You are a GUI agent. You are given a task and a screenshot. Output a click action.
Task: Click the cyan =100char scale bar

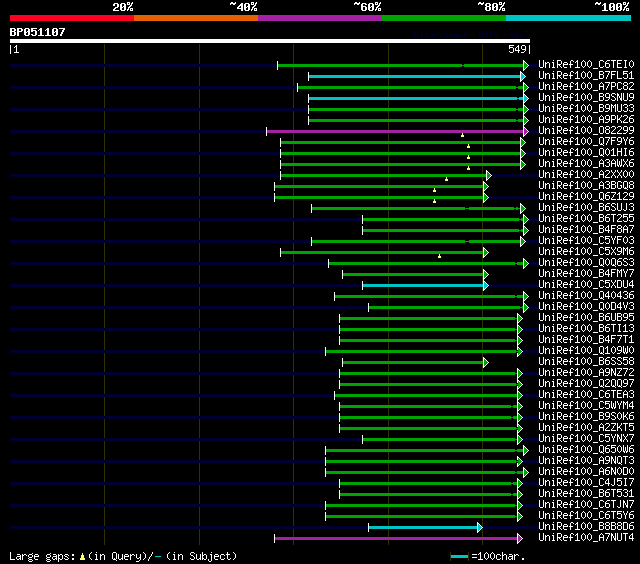(x=459, y=556)
